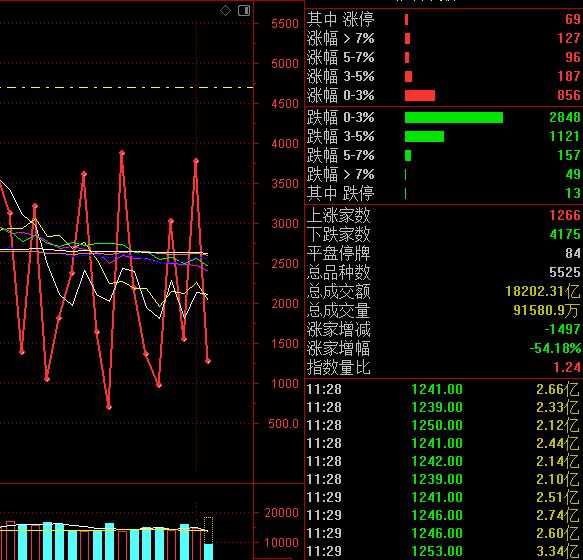This screenshot has width=583, height=560.
Task: Click the tick price 1242.00
Action: (437, 461)
